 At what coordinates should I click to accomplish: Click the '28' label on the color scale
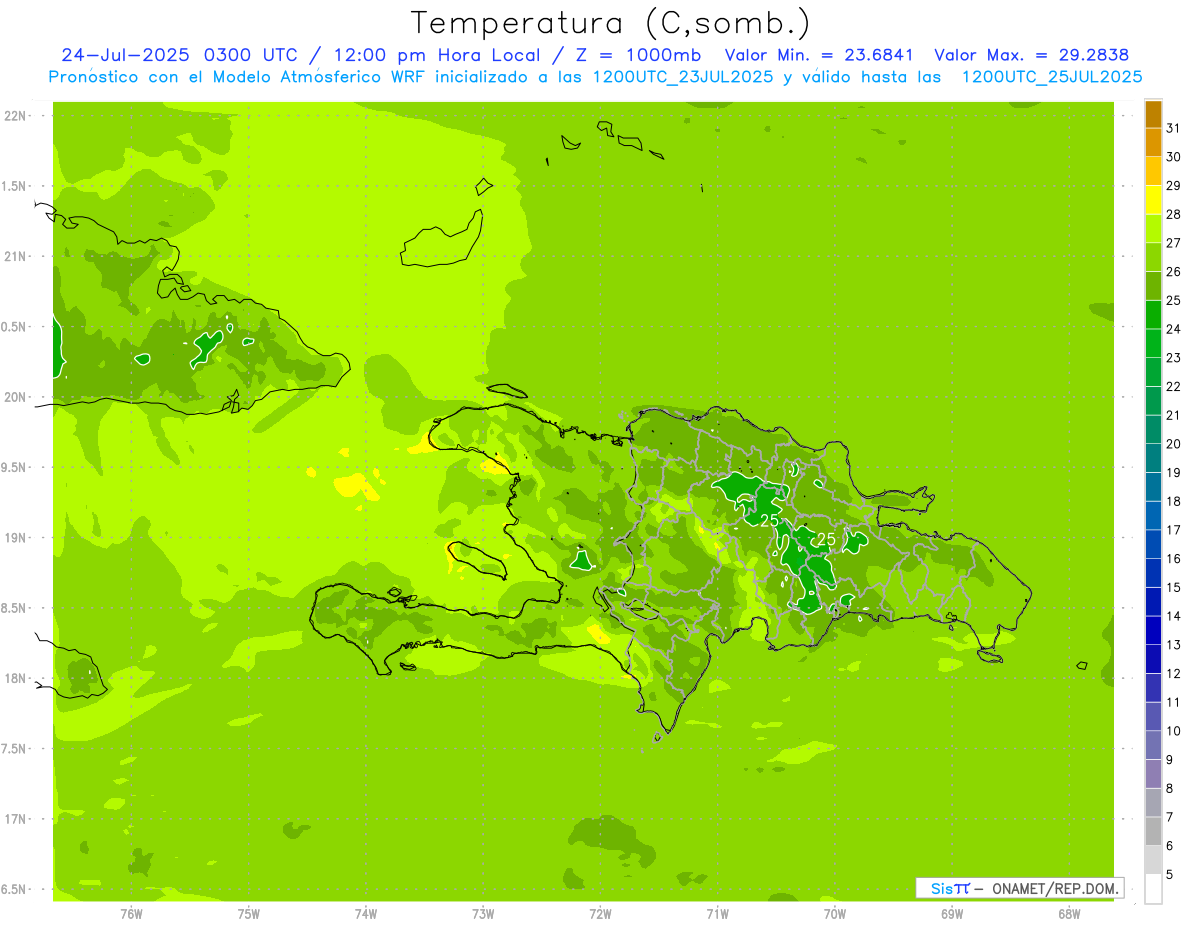1174,215
